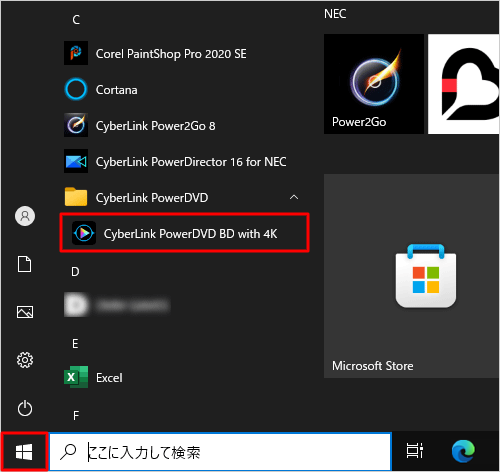Open CyberLink PowerDirector 16 for NEC icon
Viewport: 500px width, 472px height.
[76, 161]
